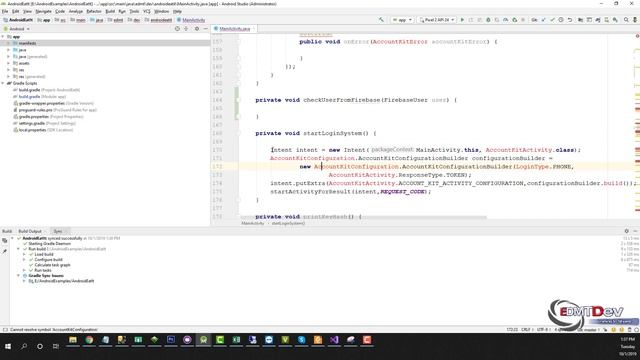The width and height of the screenshot is (640, 360).
Task: Switch to the Sync tab
Action: (x=58, y=231)
